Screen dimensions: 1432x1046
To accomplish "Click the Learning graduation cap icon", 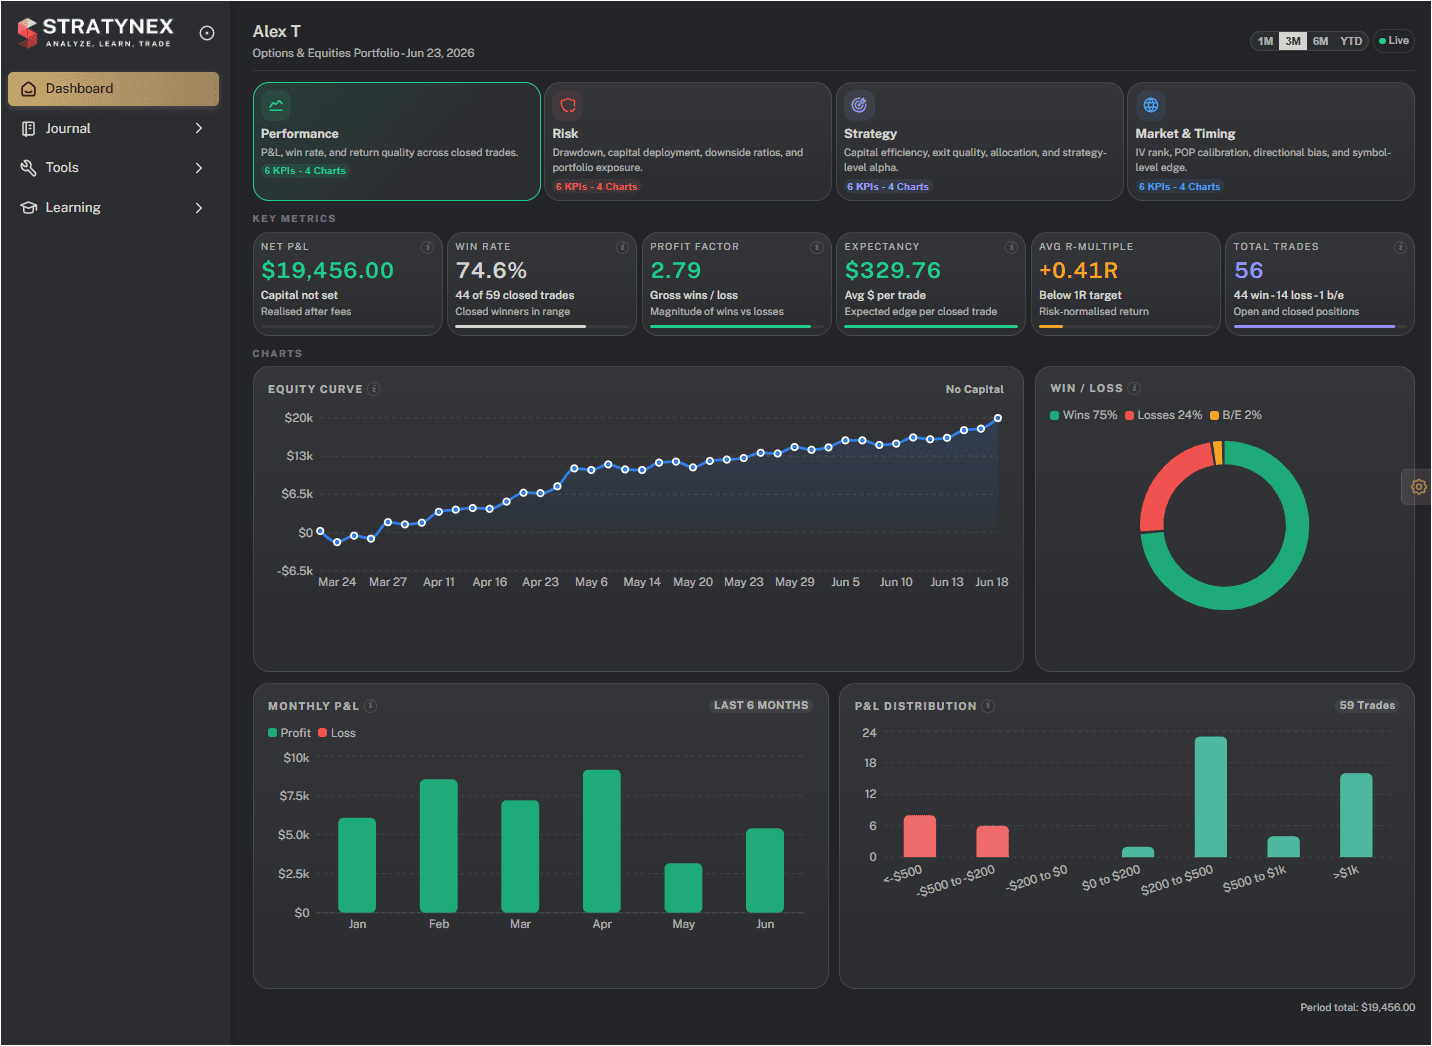I will pyautogui.click(x=28, y=208).
